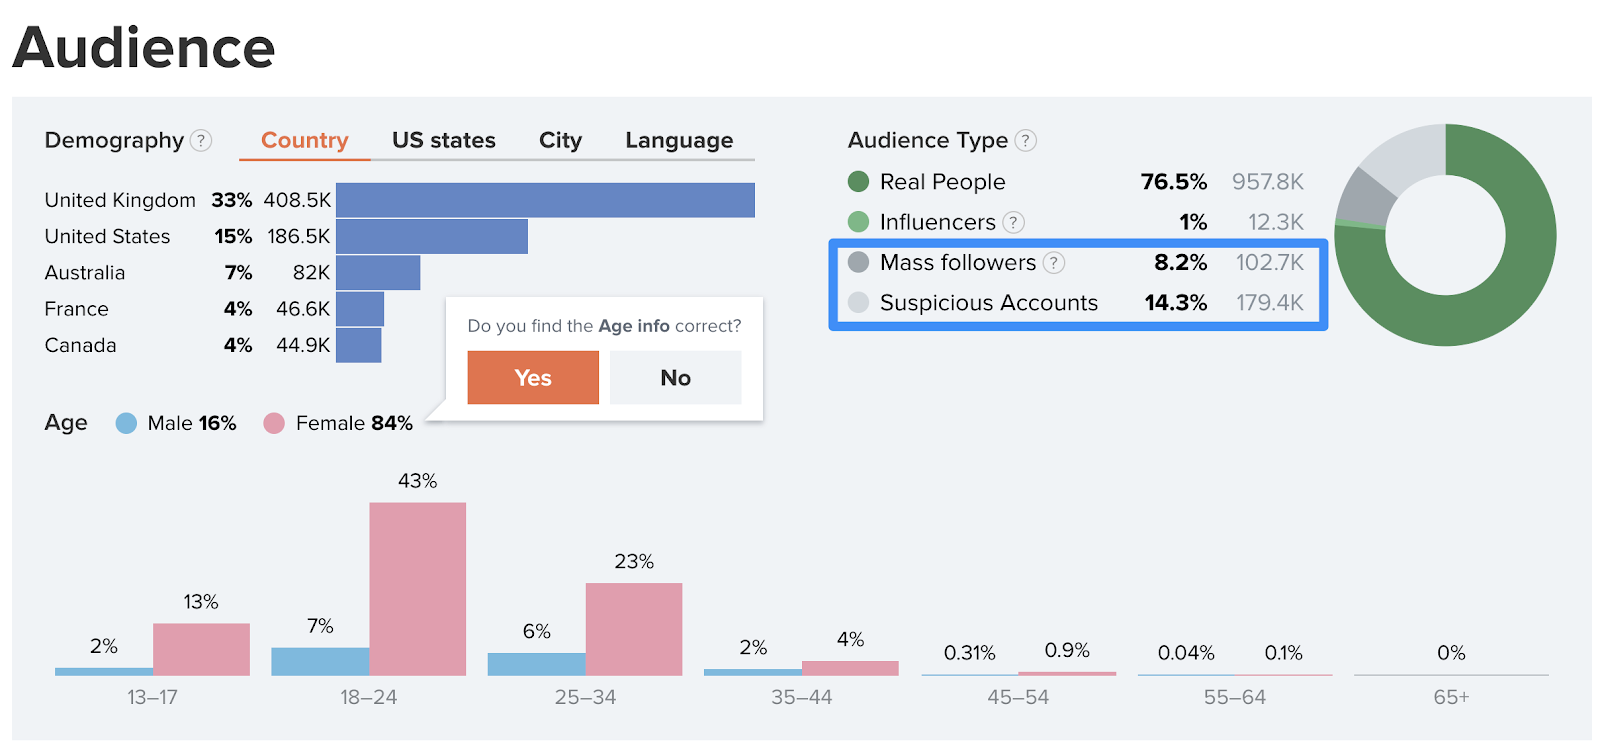The image size is (1600, 747).
Task: Select the City tab
Action: (560, 141)
